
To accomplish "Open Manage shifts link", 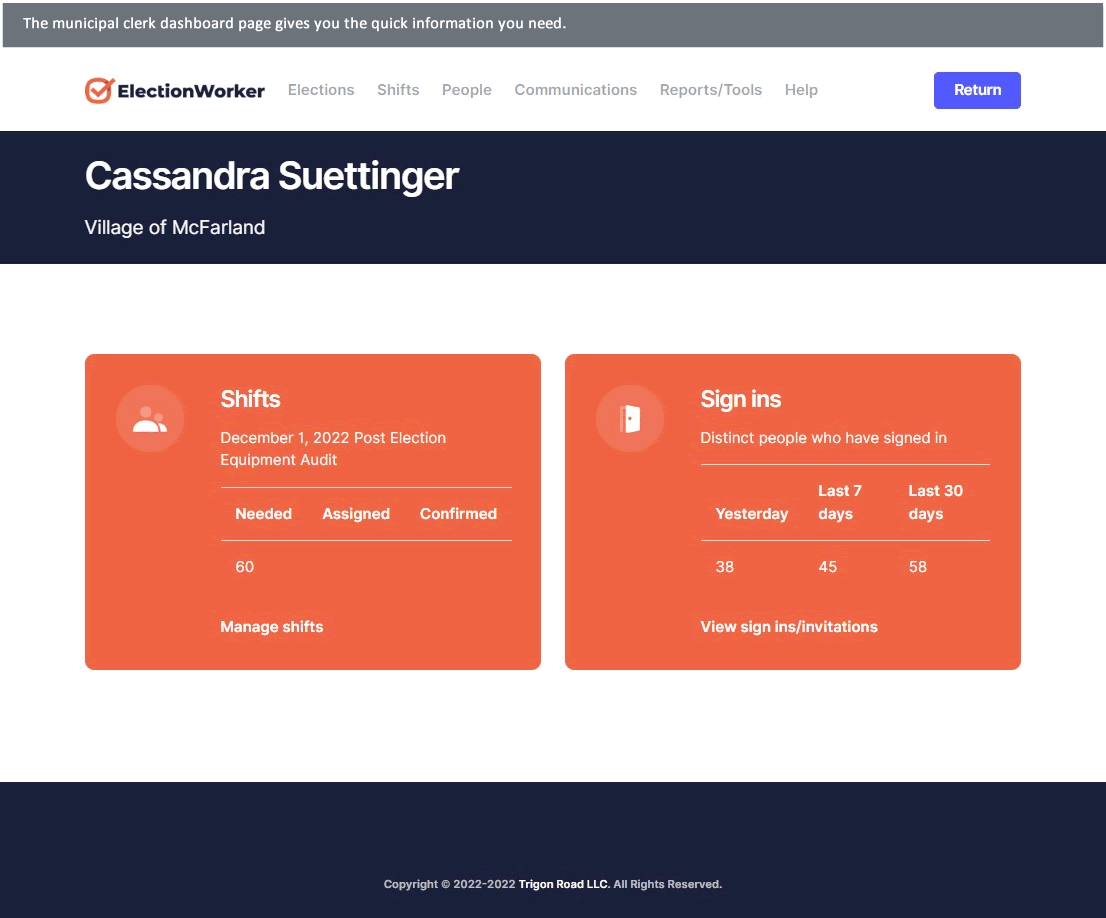I will pos(271,627).
